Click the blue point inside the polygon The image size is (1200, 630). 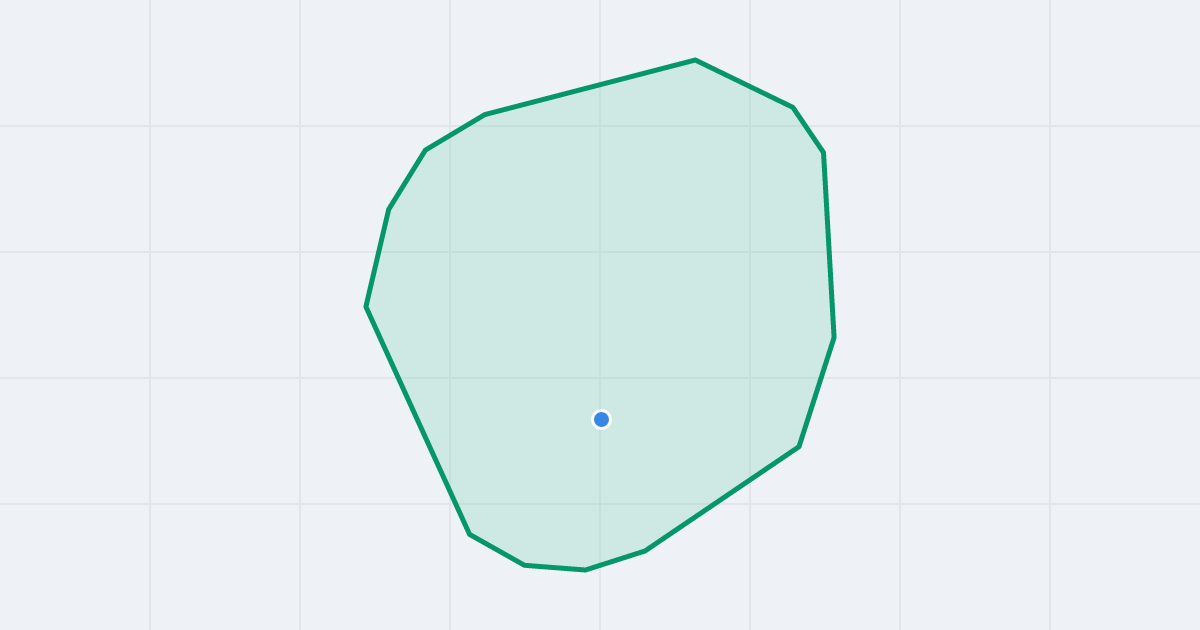point(601,419)
